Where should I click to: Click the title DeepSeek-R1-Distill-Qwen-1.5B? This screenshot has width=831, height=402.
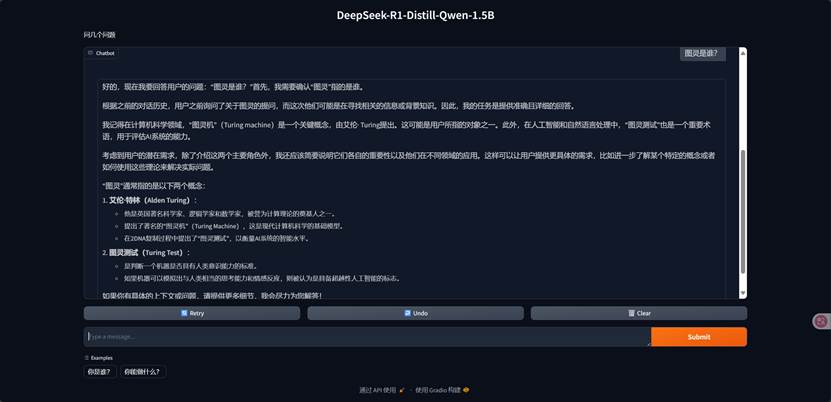click(416, 15)
